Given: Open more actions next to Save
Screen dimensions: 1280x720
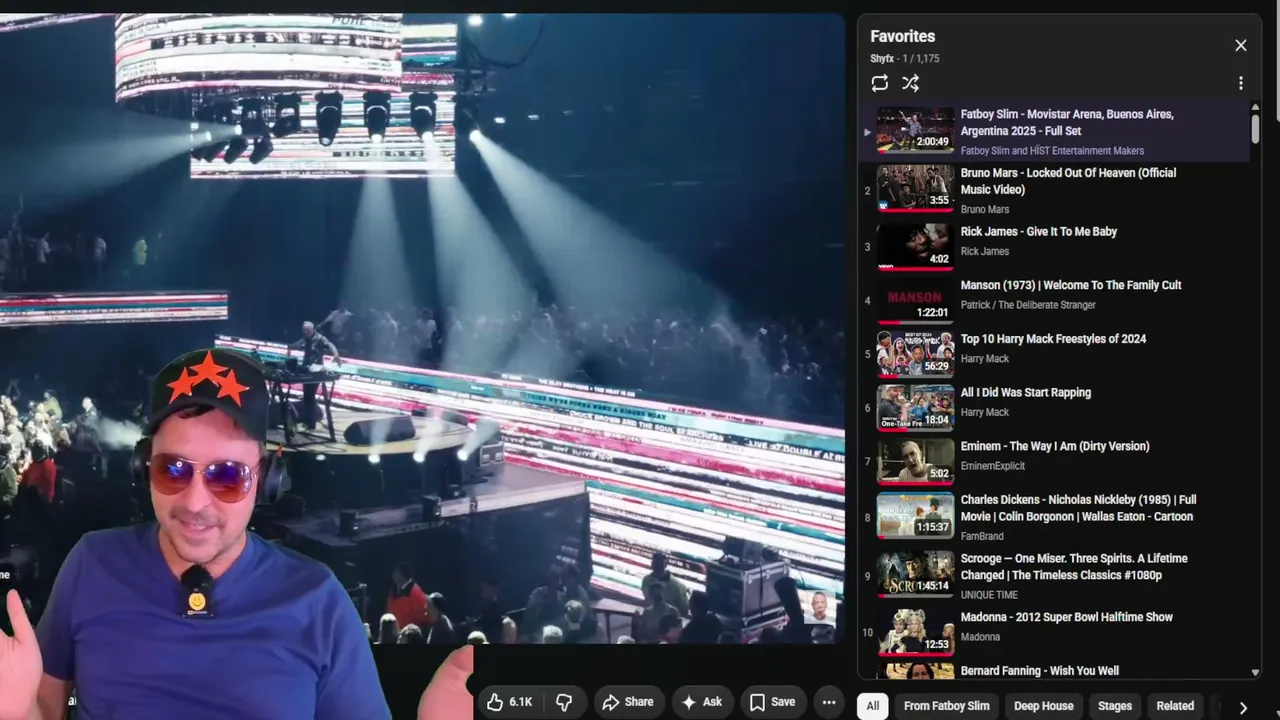Looking at the screenshot, I should click(x=829, y=702).
